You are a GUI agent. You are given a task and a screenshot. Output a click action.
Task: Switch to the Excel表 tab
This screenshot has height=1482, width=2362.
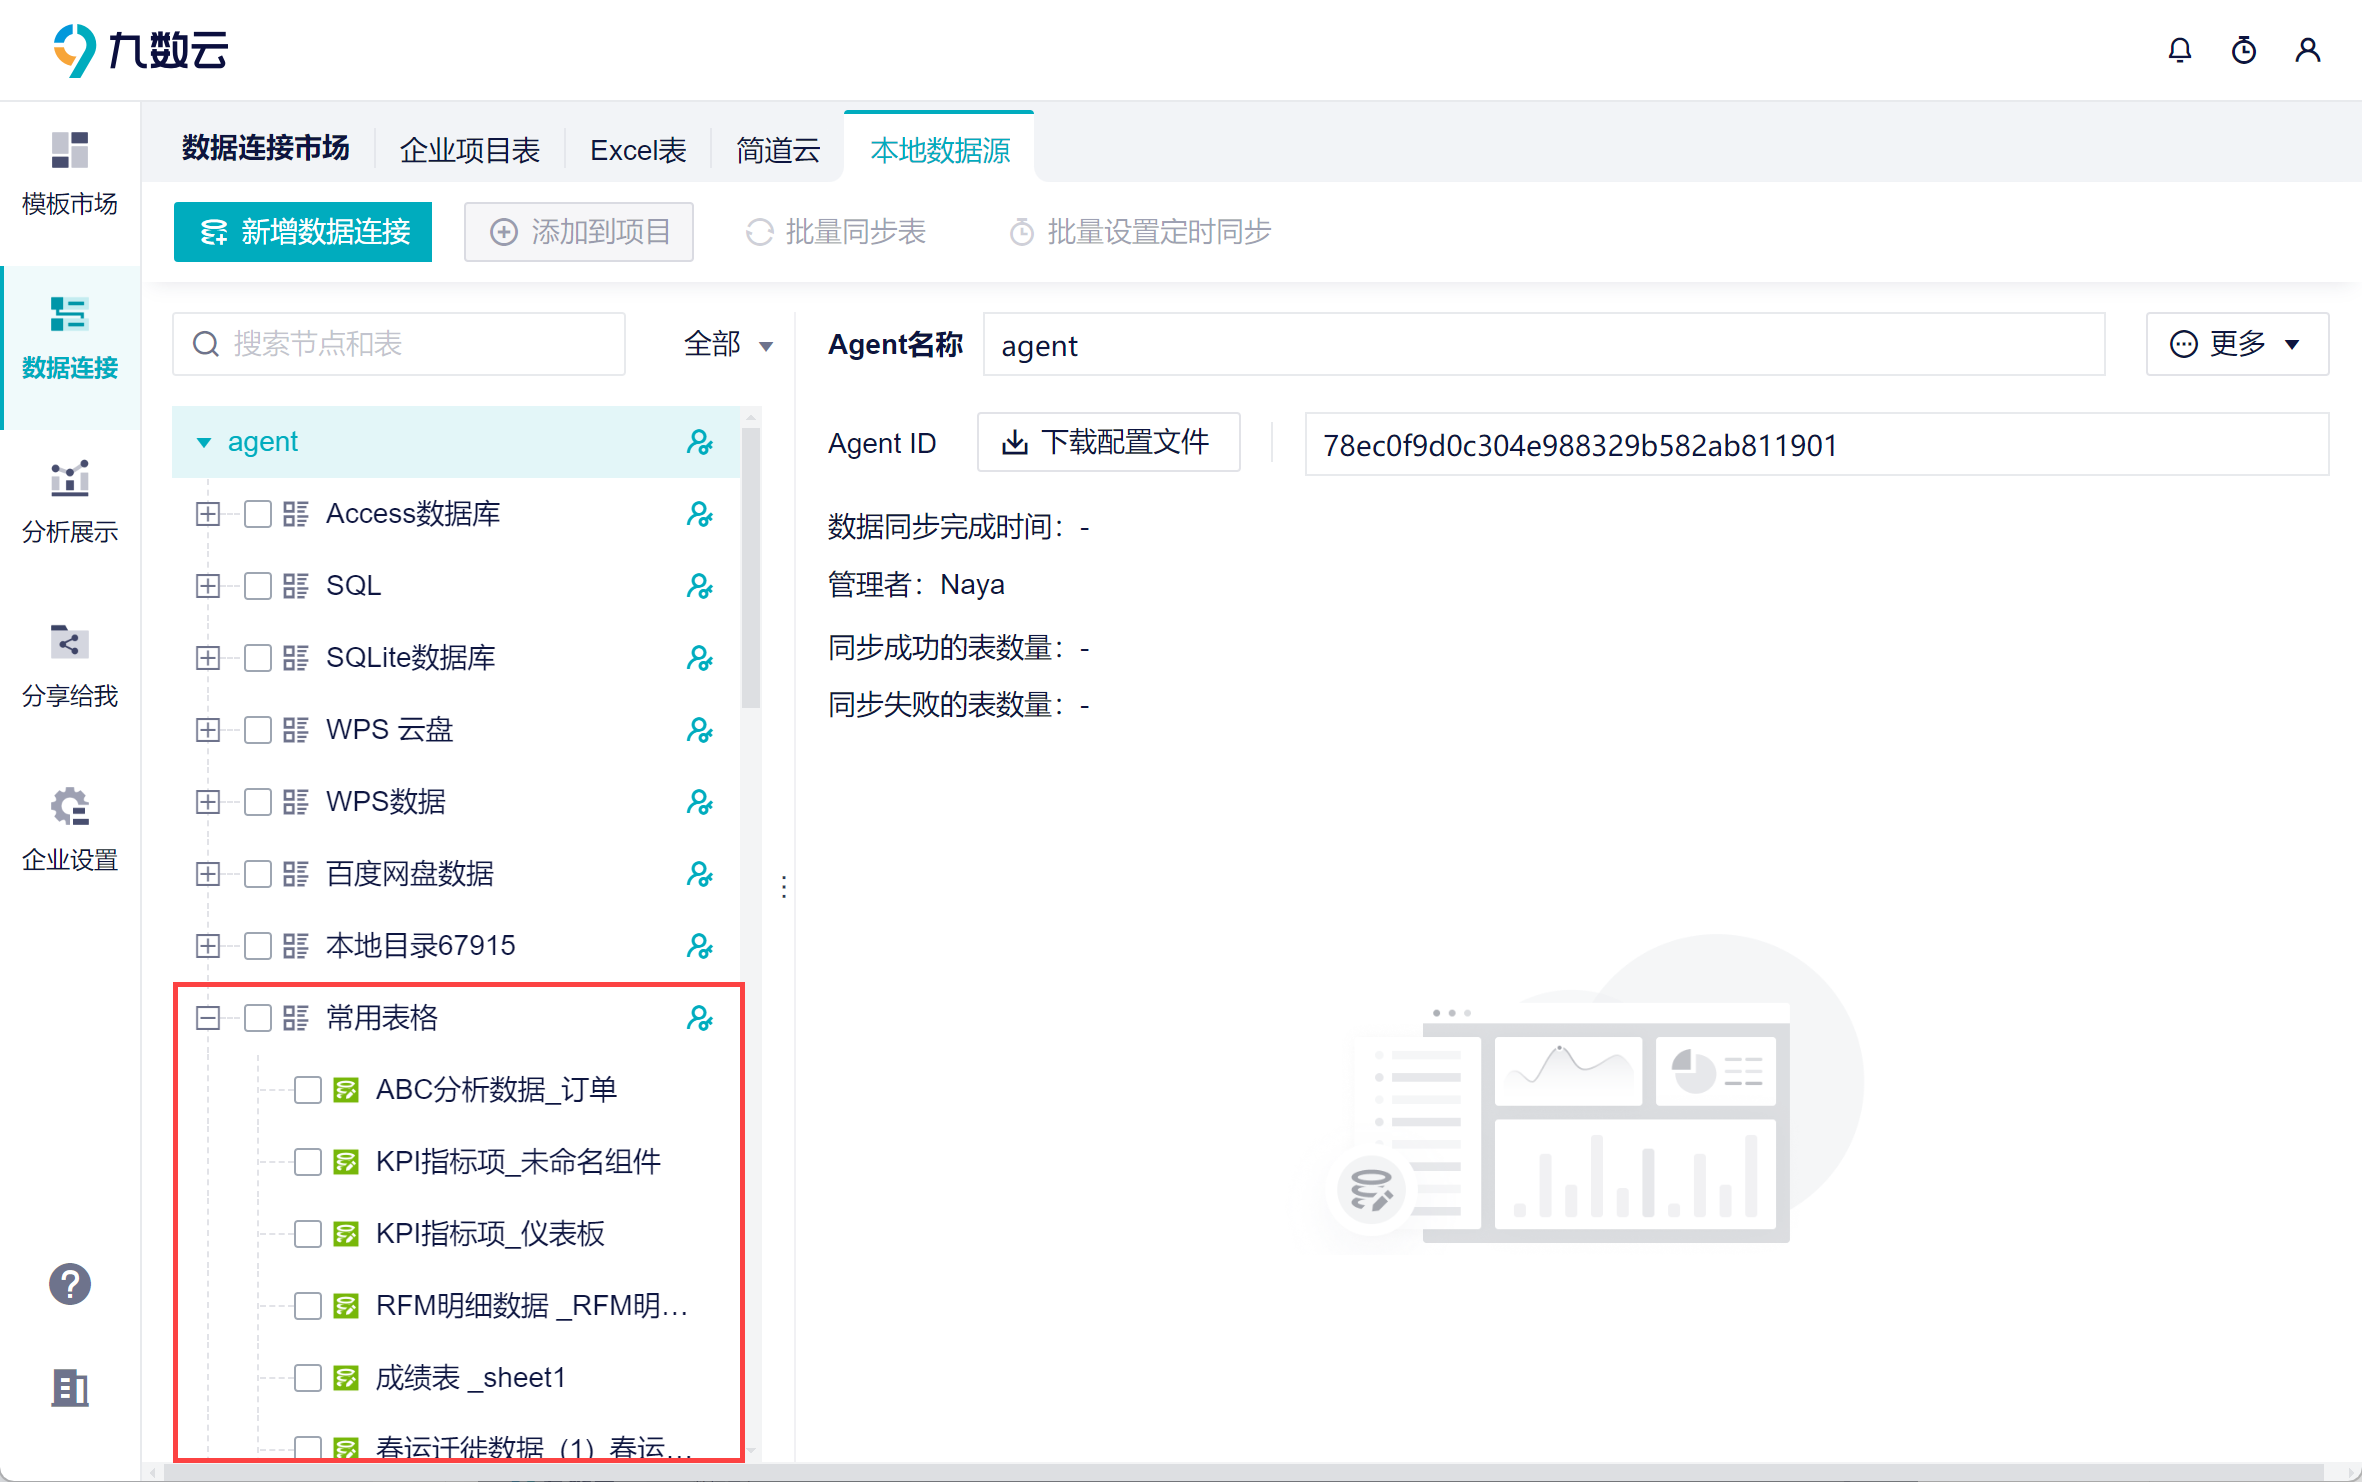[638, 150]
